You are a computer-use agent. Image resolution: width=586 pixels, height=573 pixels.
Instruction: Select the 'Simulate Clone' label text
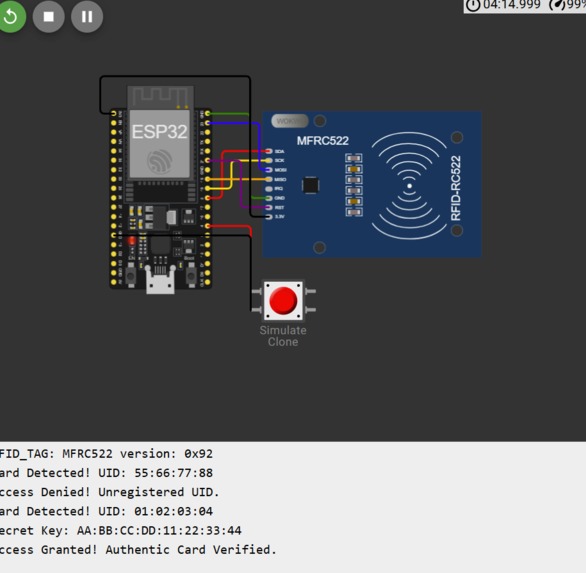click(283, 336)
